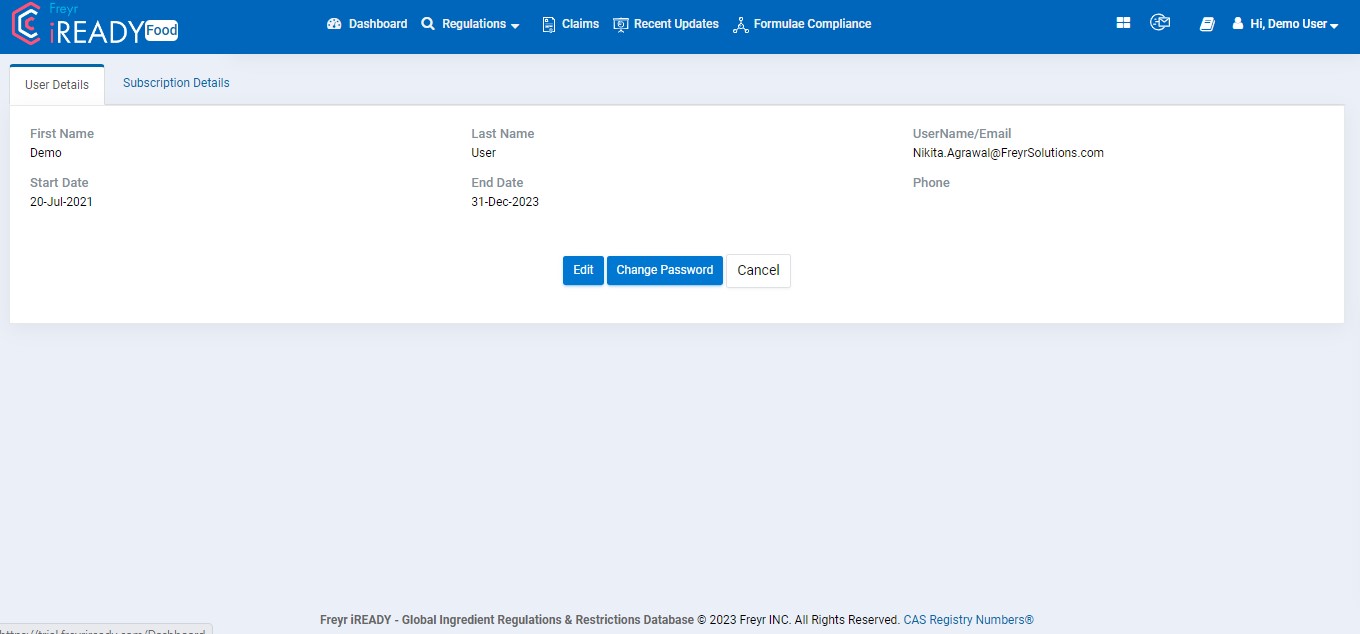Click the Freyr iREADY Food logo

(94, 25)
